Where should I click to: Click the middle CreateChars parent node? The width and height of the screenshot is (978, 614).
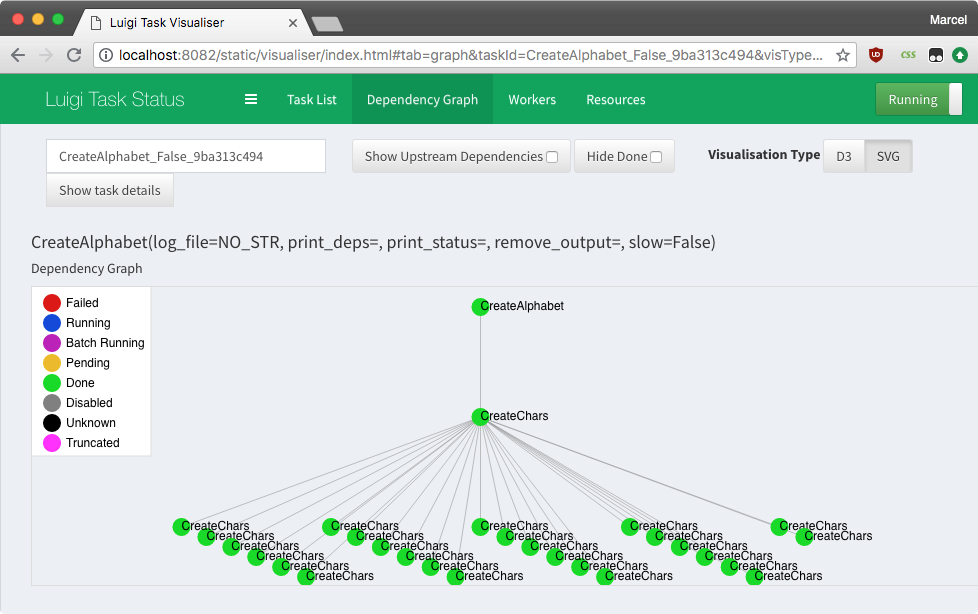tap(480, 416)
